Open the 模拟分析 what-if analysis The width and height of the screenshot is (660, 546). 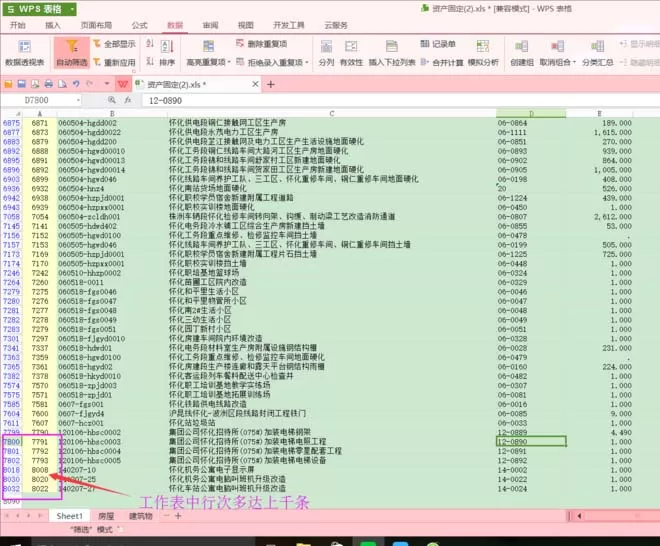[483, 53]
